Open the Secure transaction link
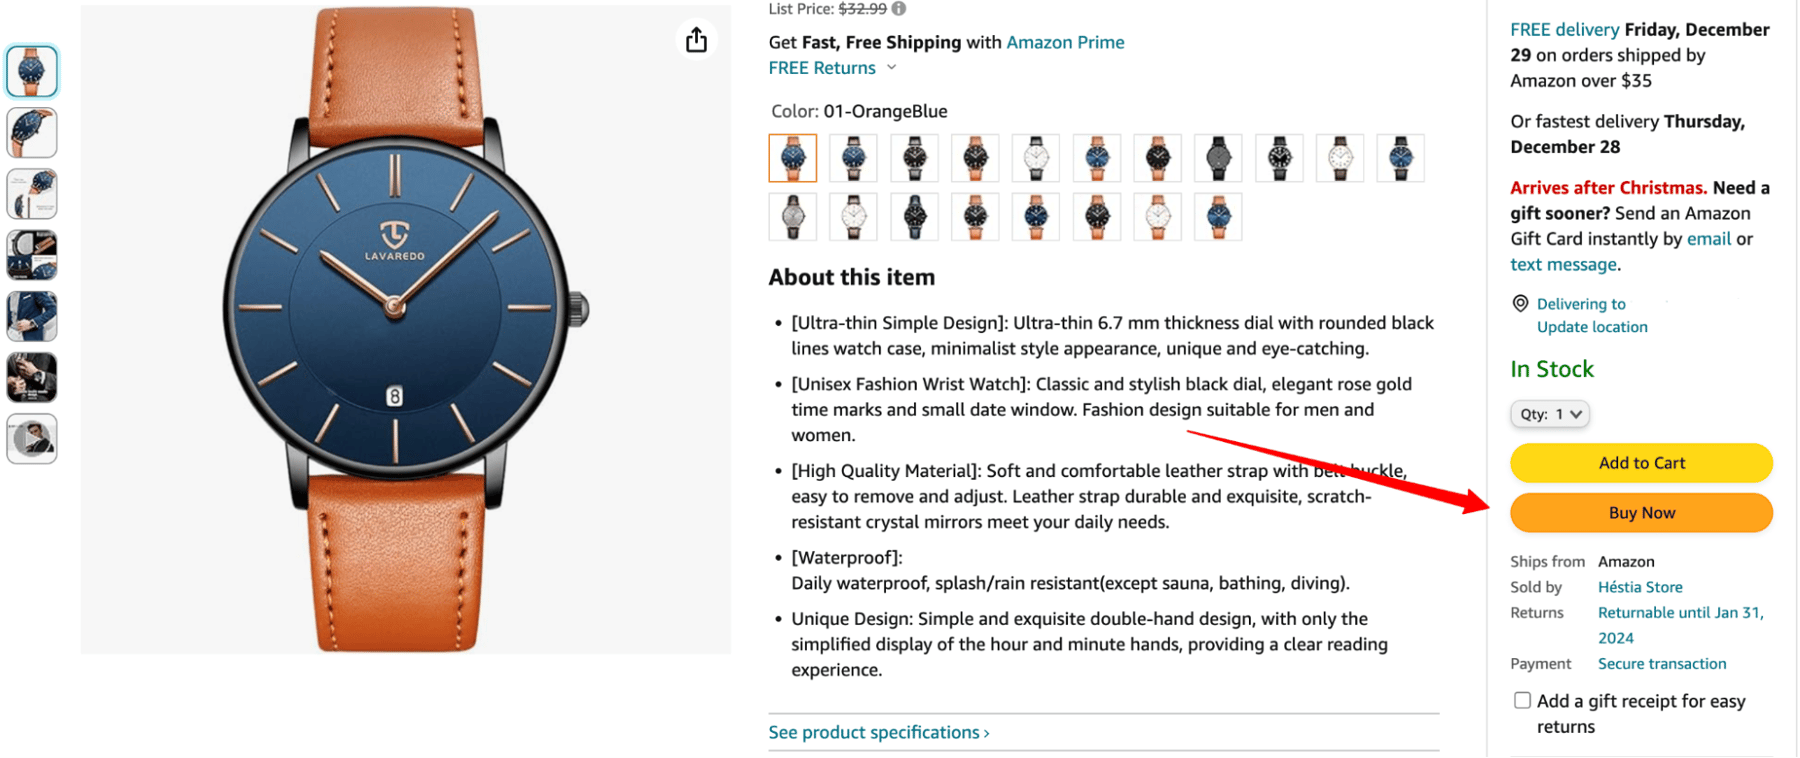This screenshot has width=1800, height=758. [x=1661, y=663]
